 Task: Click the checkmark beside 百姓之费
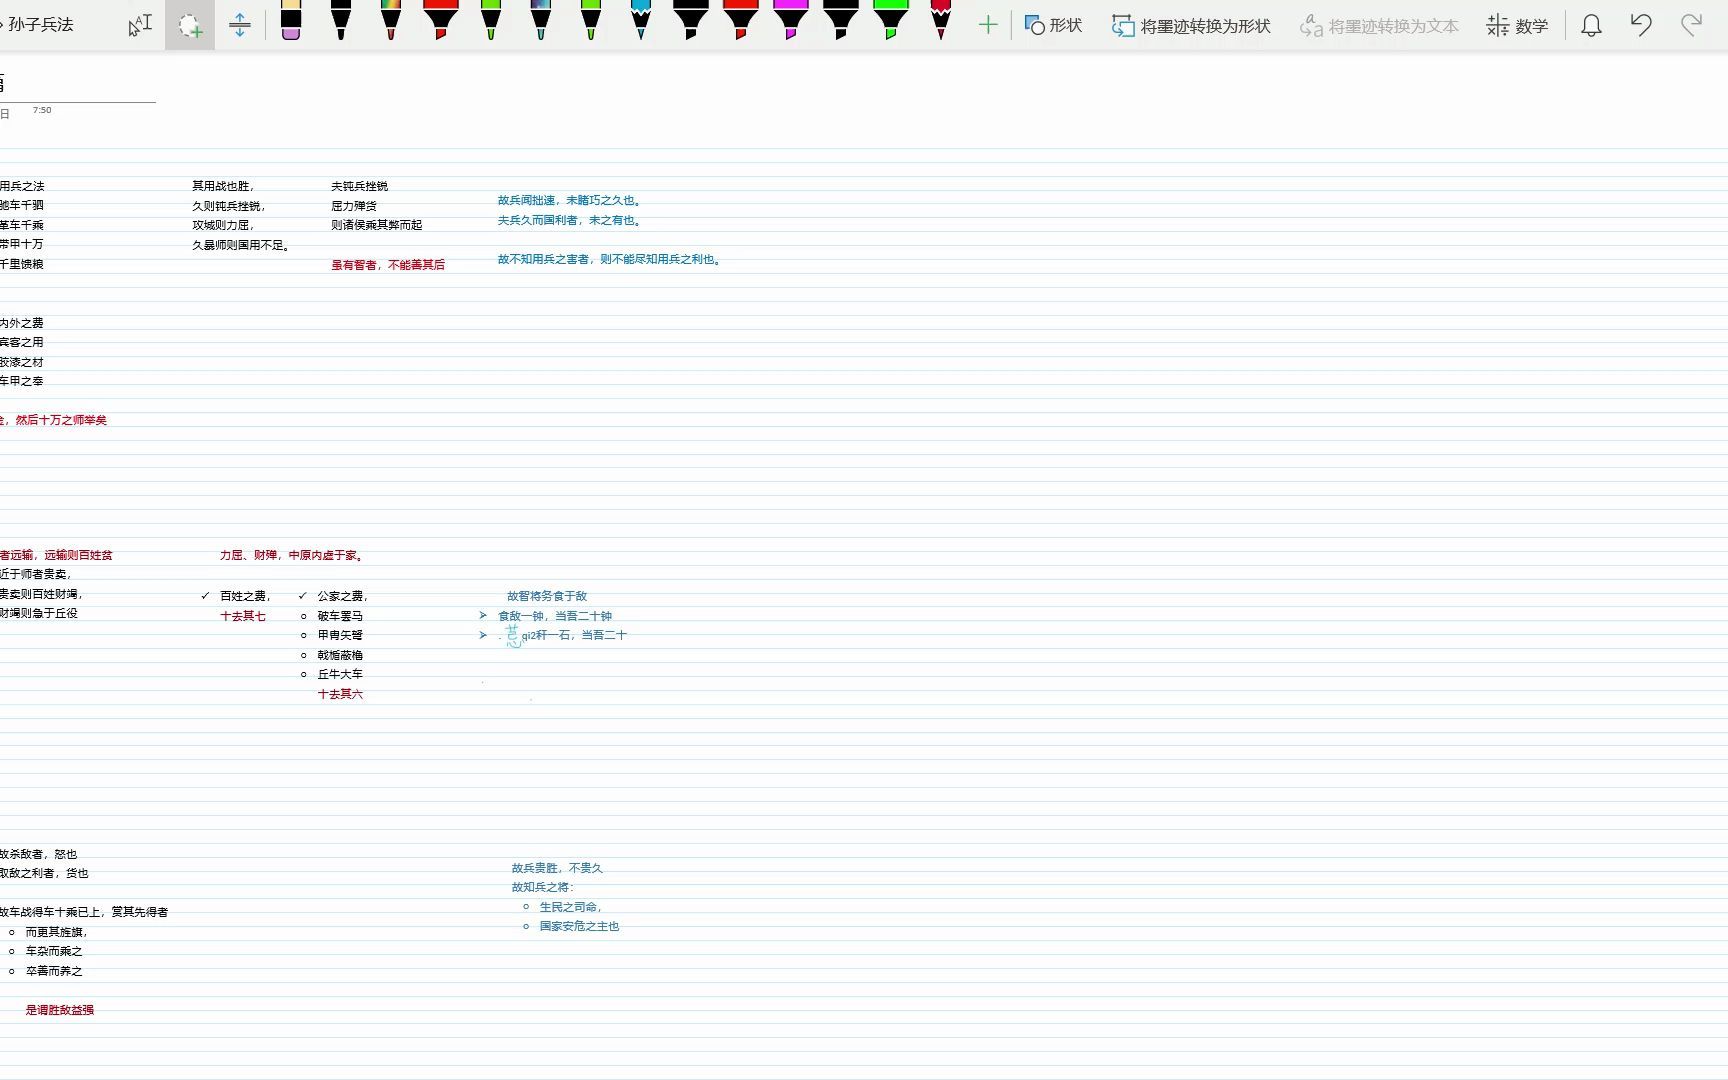click(x=205, y=596)
